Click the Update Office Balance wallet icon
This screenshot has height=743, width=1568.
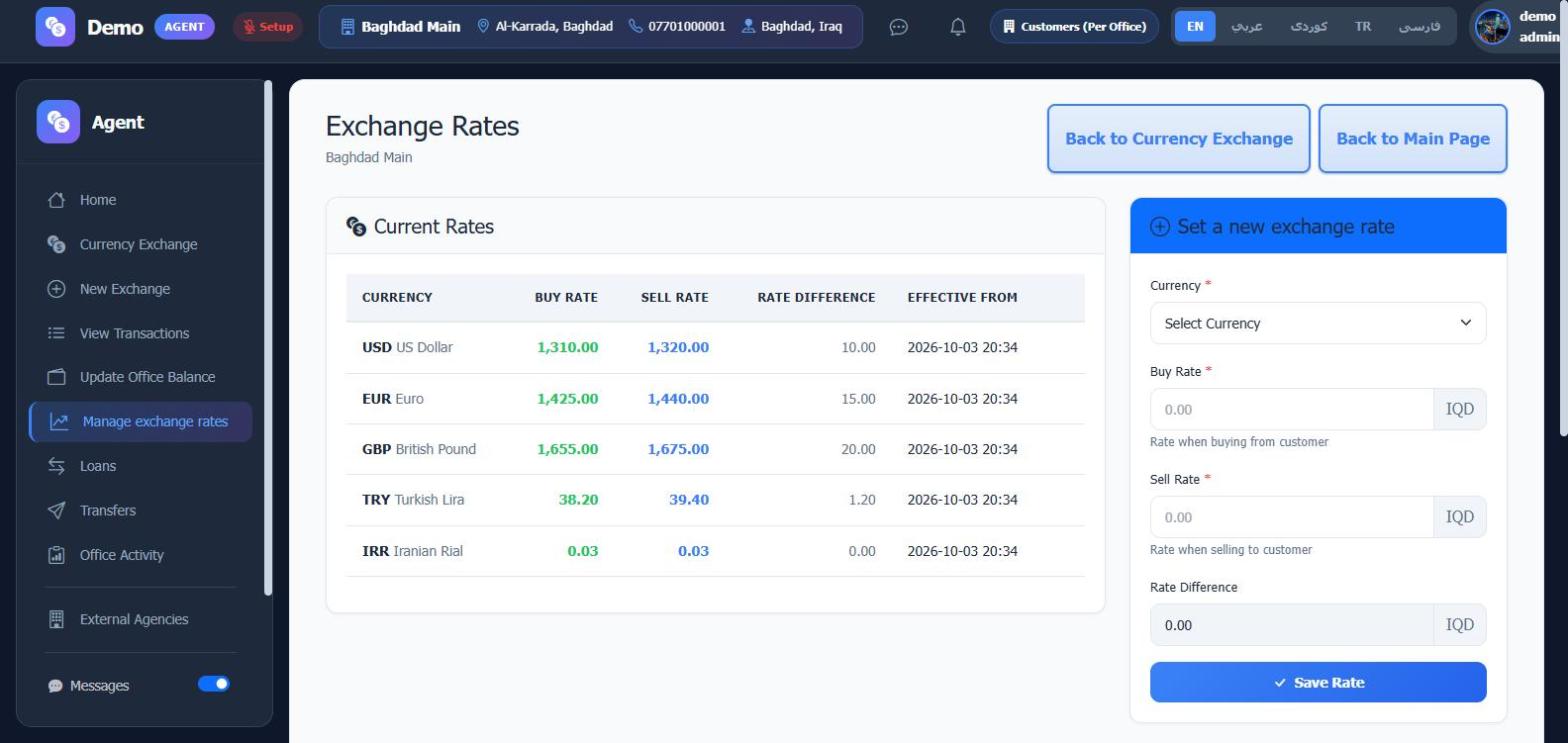point(57,377)
